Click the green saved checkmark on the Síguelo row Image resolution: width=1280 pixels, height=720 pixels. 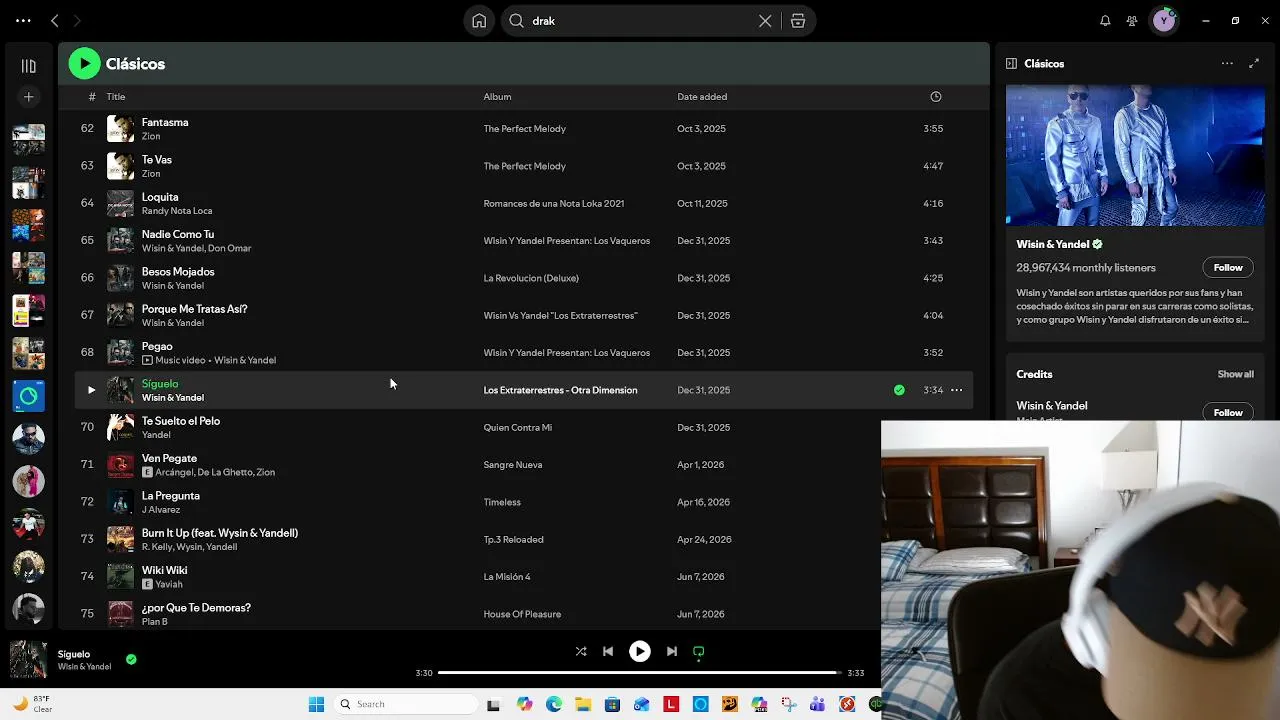coord(899,390)
